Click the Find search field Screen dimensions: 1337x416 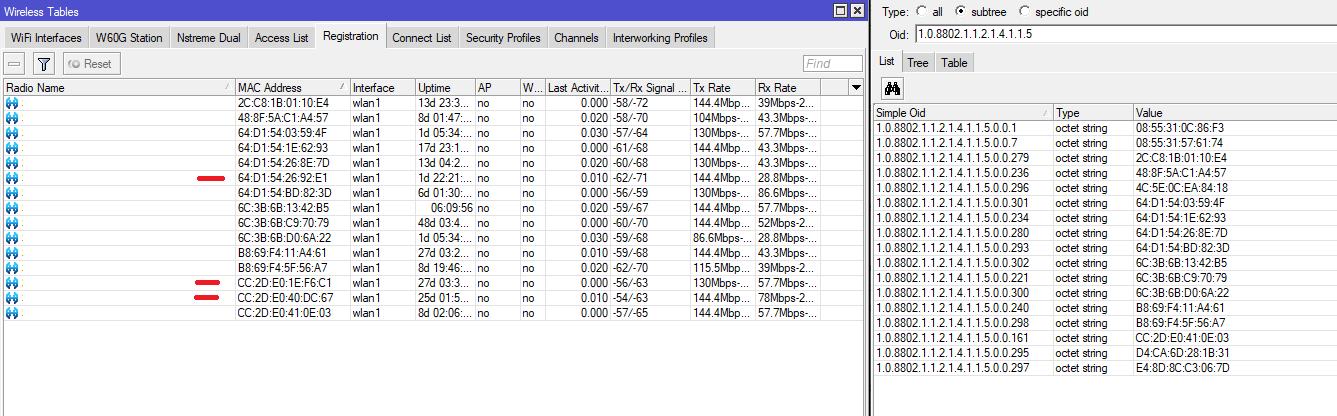(832, 63)
